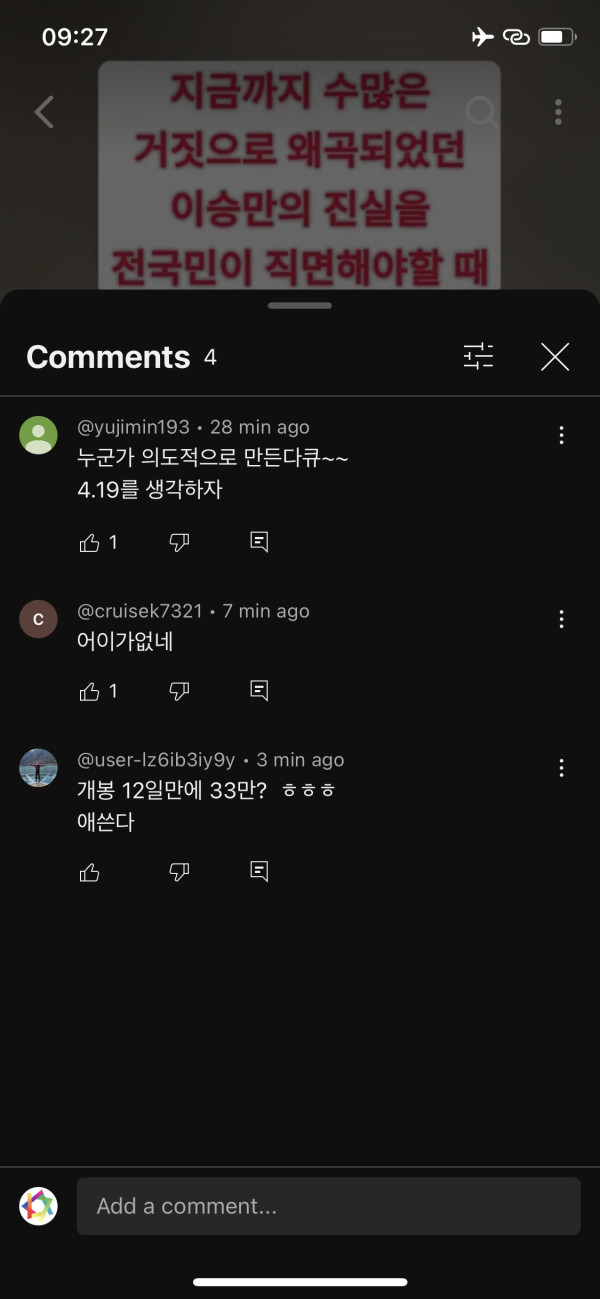600x1299 pixels.
Task: Open options menu for @user-lz6ib3iy9y's comment
Action: coord(561,768)
